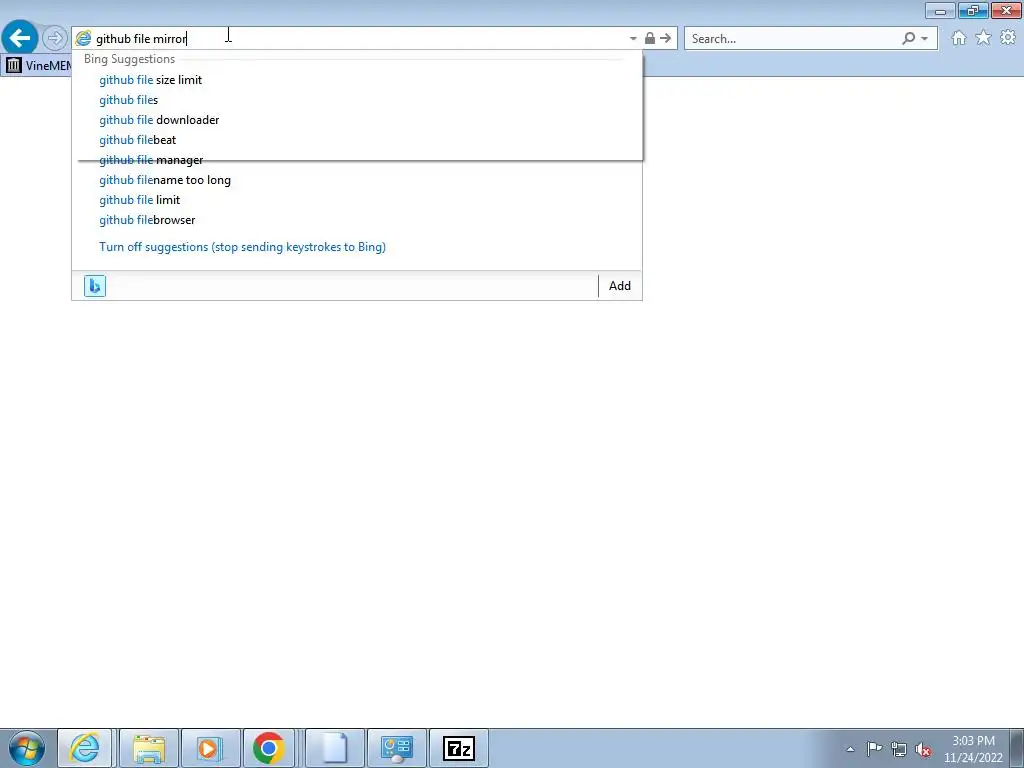Open the blank document taskbar icon
The width and height of the screenshot is (1024, 768).
pos(334,748)
